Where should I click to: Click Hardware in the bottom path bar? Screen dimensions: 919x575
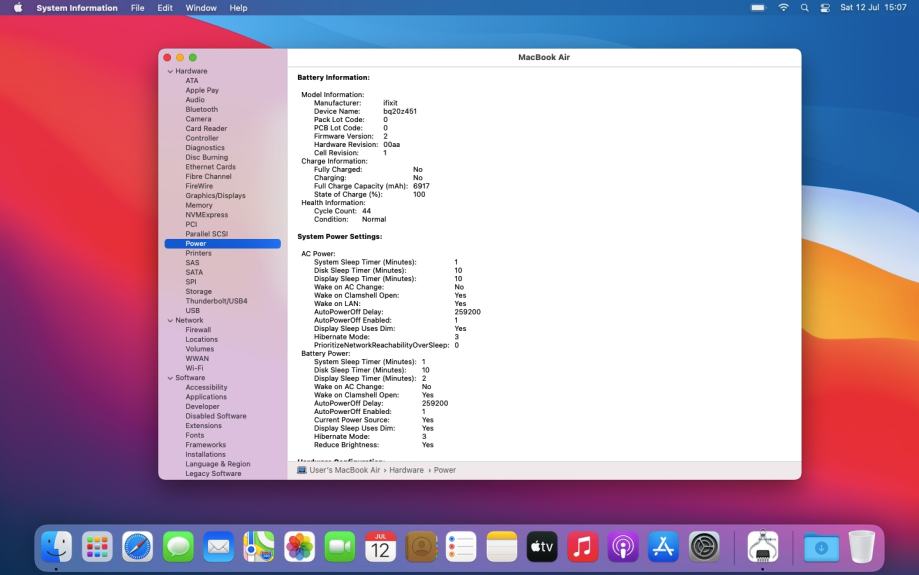click(406, 470)
